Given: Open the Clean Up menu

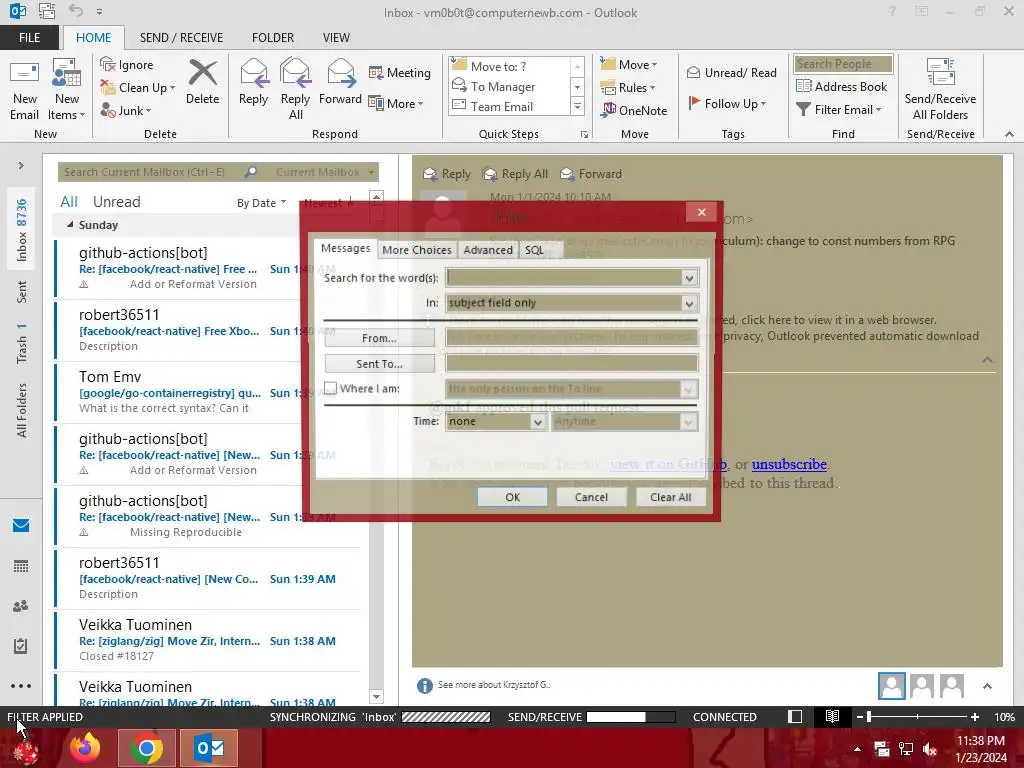Looking at the screenshot, I should click(138, 88).
